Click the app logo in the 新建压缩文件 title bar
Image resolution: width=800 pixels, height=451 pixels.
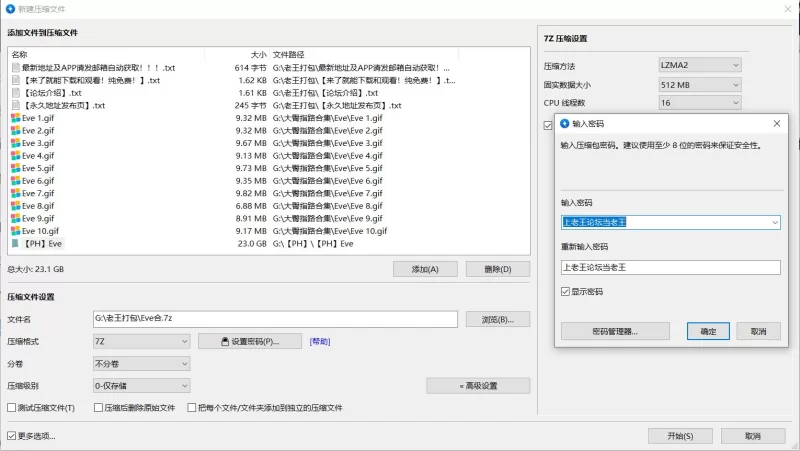(10, 9)
